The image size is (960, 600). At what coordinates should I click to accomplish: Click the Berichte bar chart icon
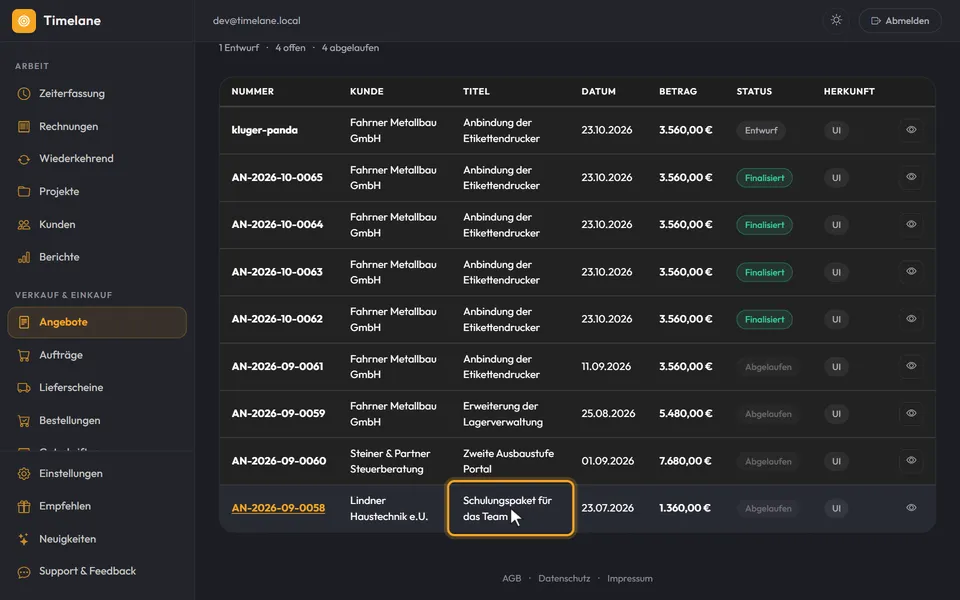coord(24,257)
